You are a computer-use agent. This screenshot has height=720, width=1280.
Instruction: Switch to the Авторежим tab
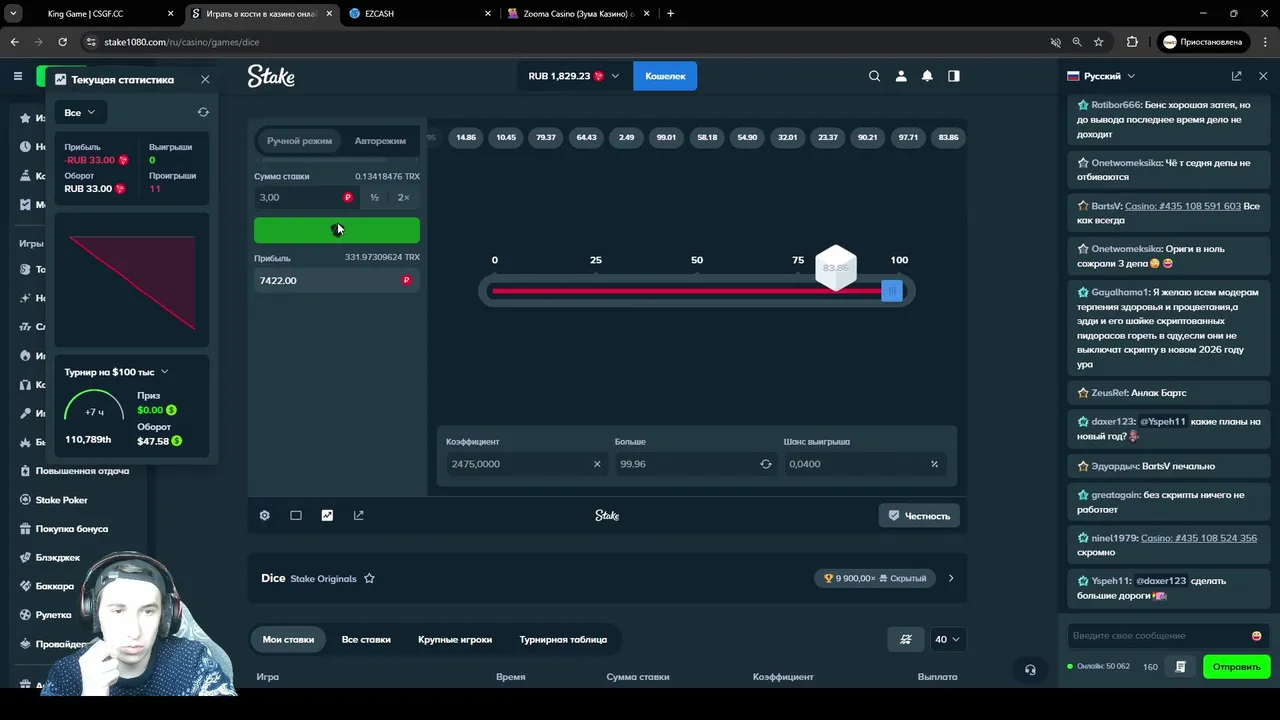click(x=380, y=141)
